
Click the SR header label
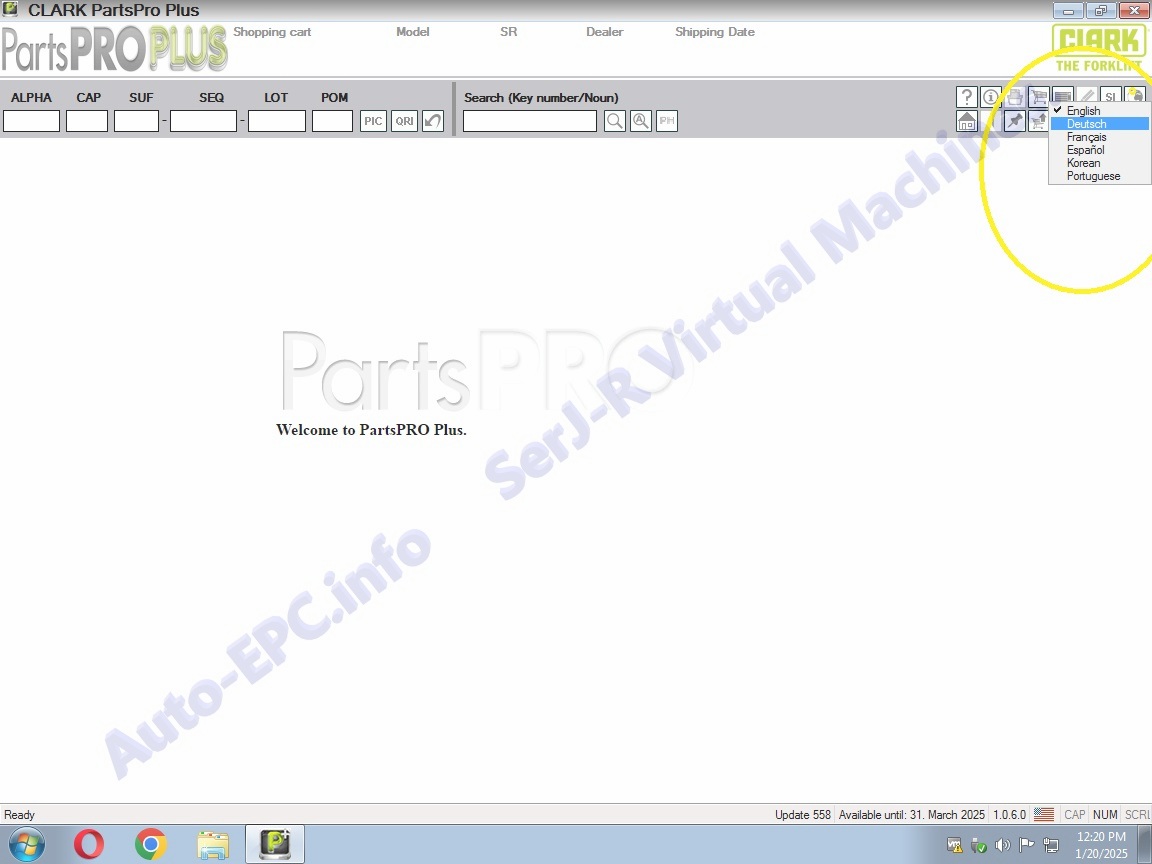508,32
